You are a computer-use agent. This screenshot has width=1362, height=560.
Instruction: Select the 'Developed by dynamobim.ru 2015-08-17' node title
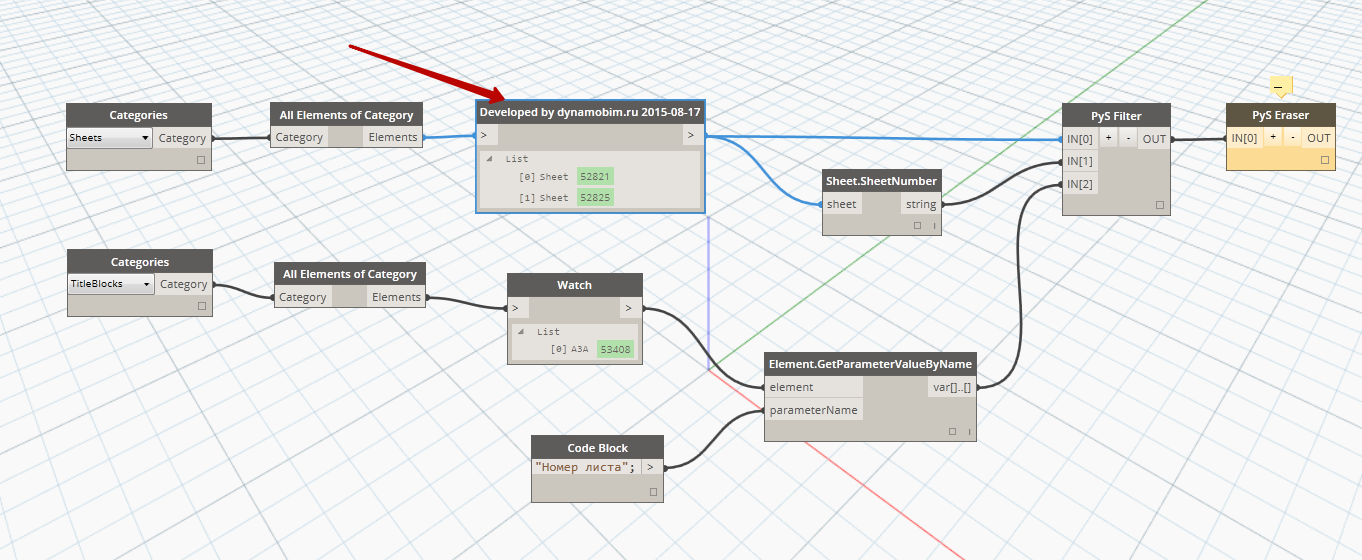[590, 113]
